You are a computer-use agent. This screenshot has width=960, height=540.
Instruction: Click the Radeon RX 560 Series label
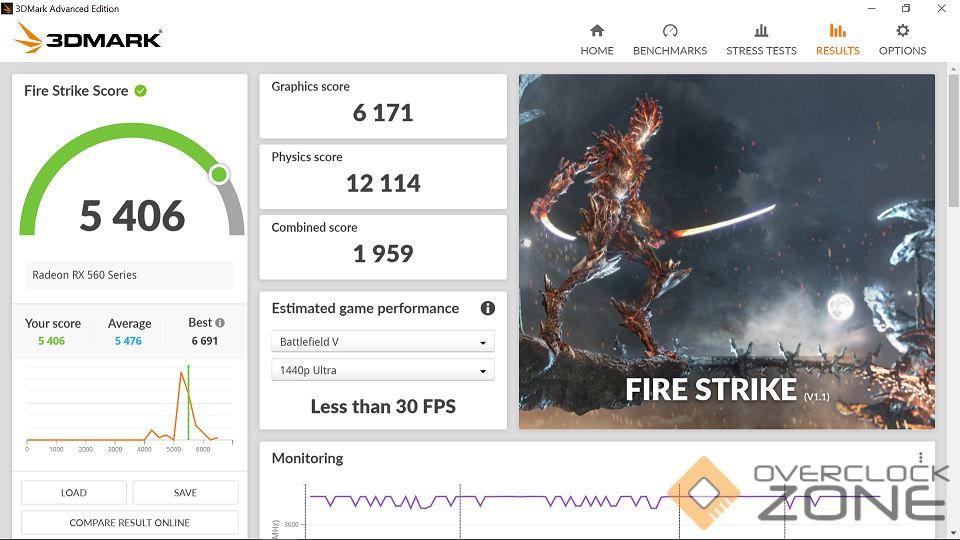(84, 275)
